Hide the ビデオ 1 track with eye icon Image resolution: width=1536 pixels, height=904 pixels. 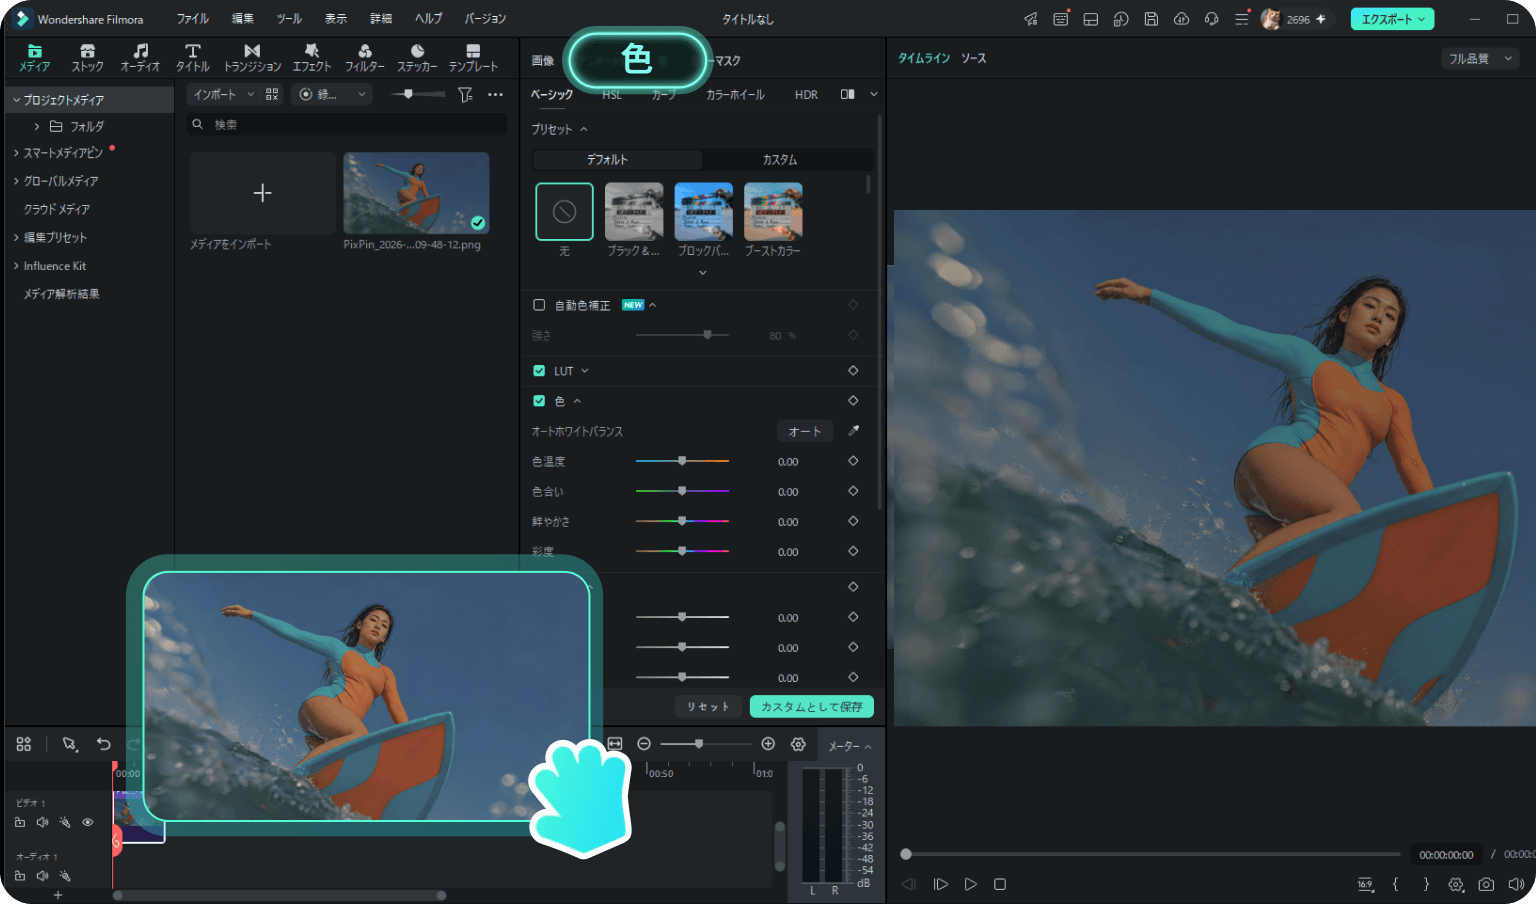88,822
